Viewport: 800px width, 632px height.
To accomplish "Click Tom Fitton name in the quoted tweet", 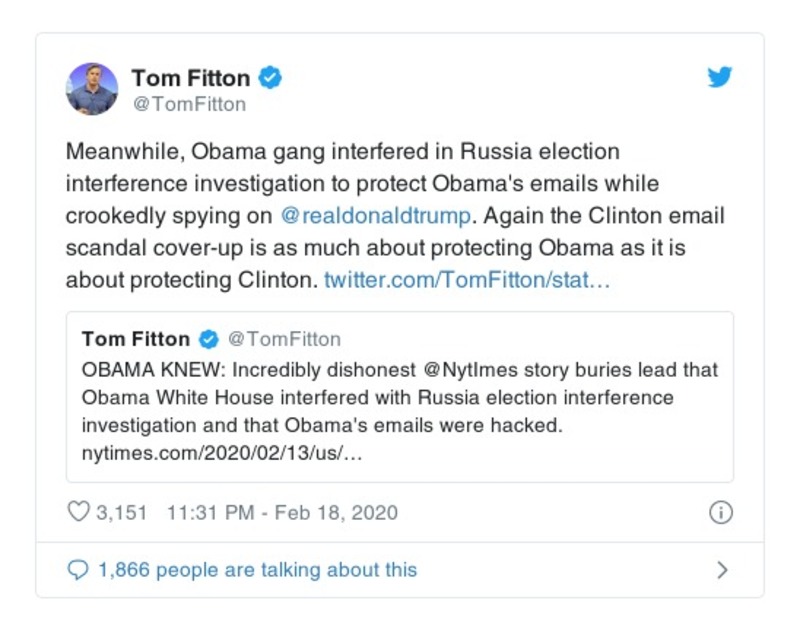I will (136, 339).
